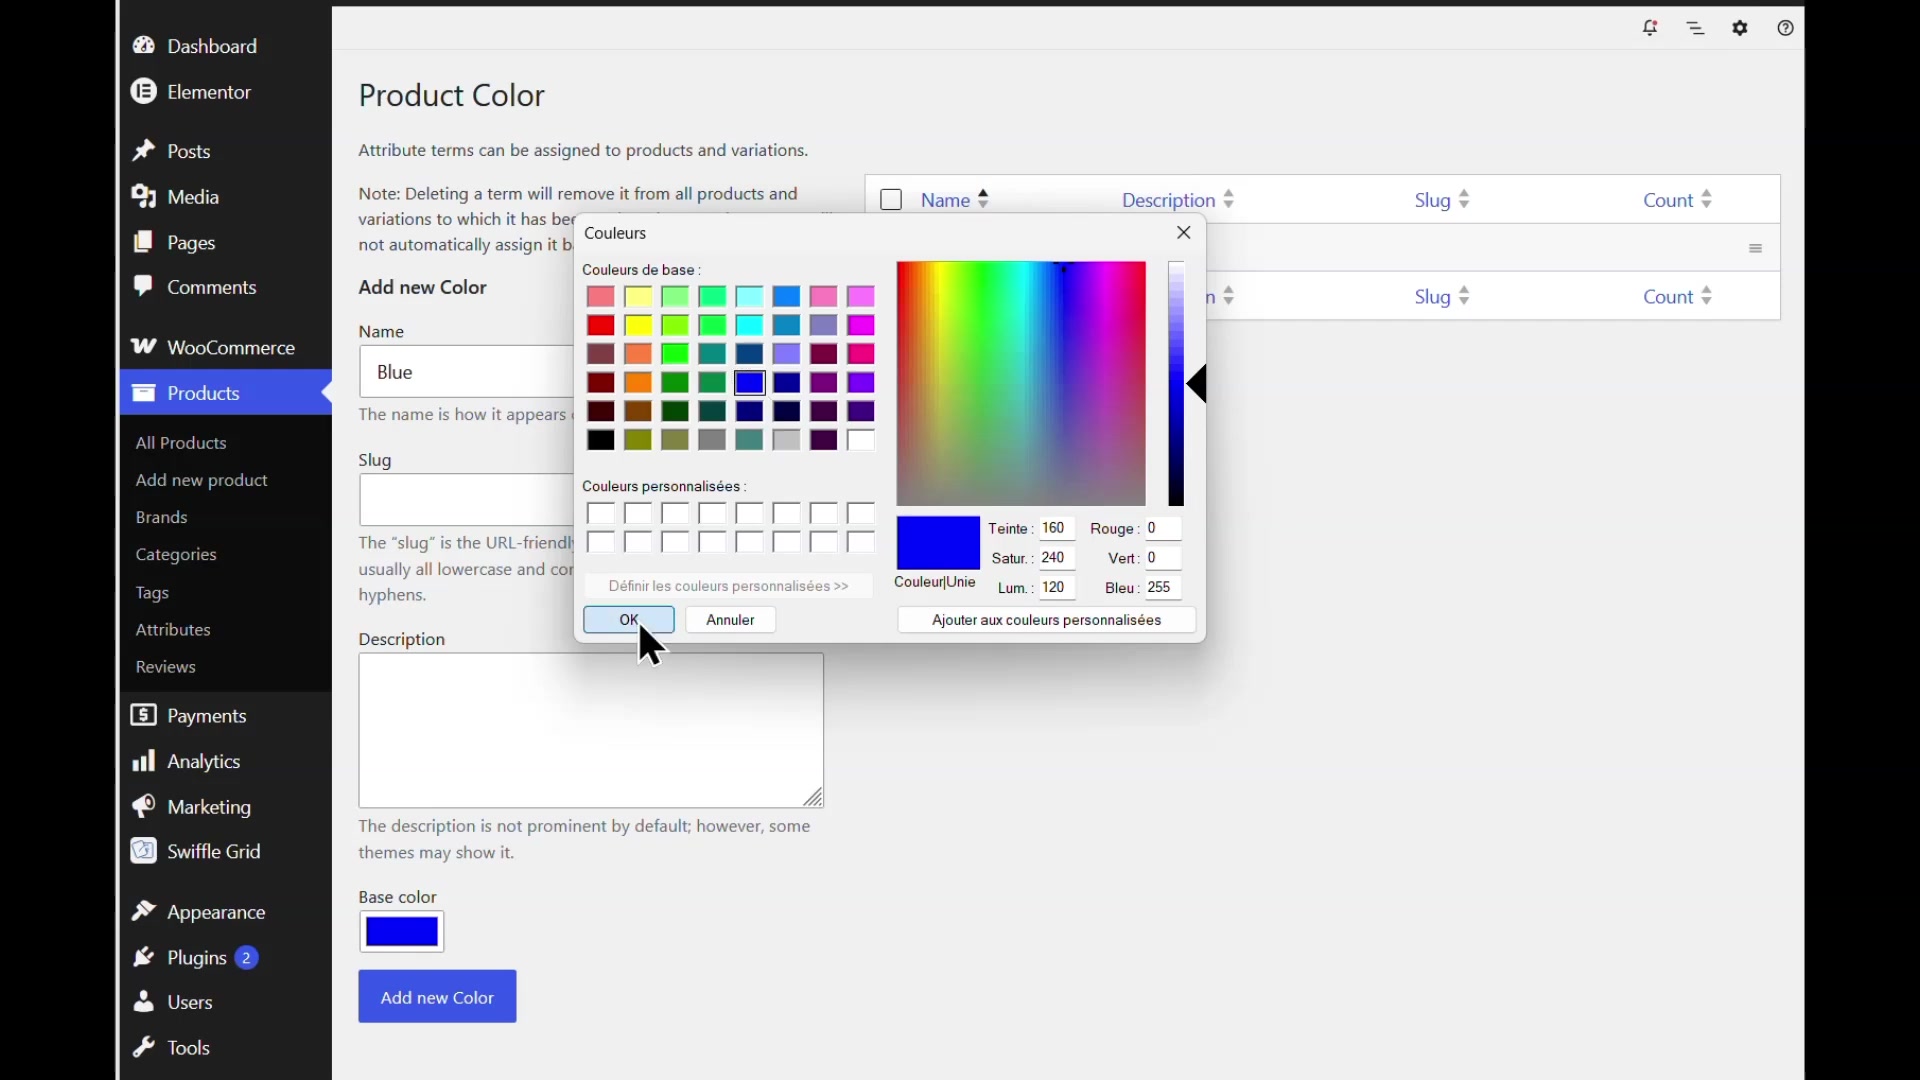Open the Dashboard icon in sidebar
This screenshot has width=1920, height=1080.
144,46
